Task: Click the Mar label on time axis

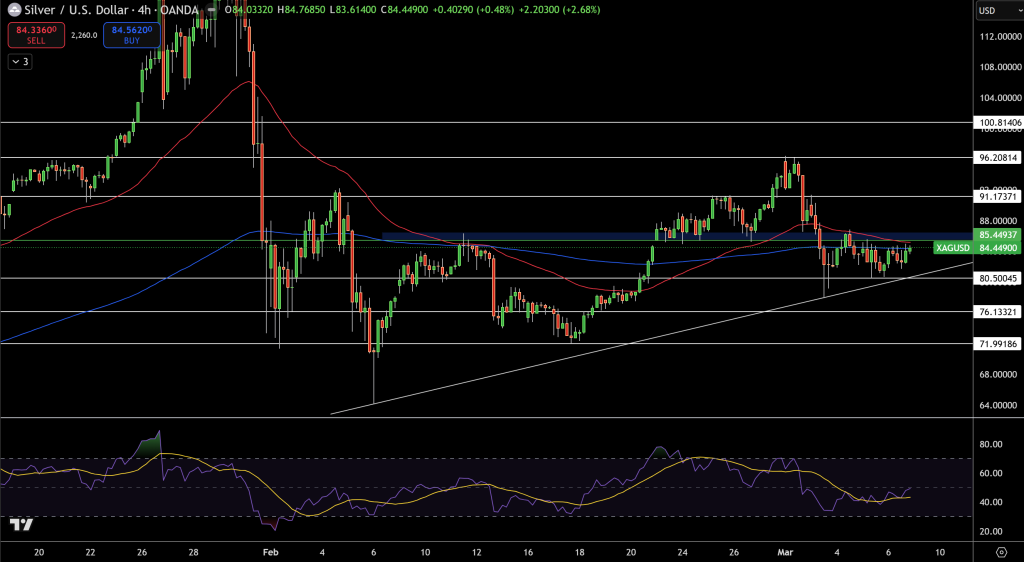Action: [786, 552]
